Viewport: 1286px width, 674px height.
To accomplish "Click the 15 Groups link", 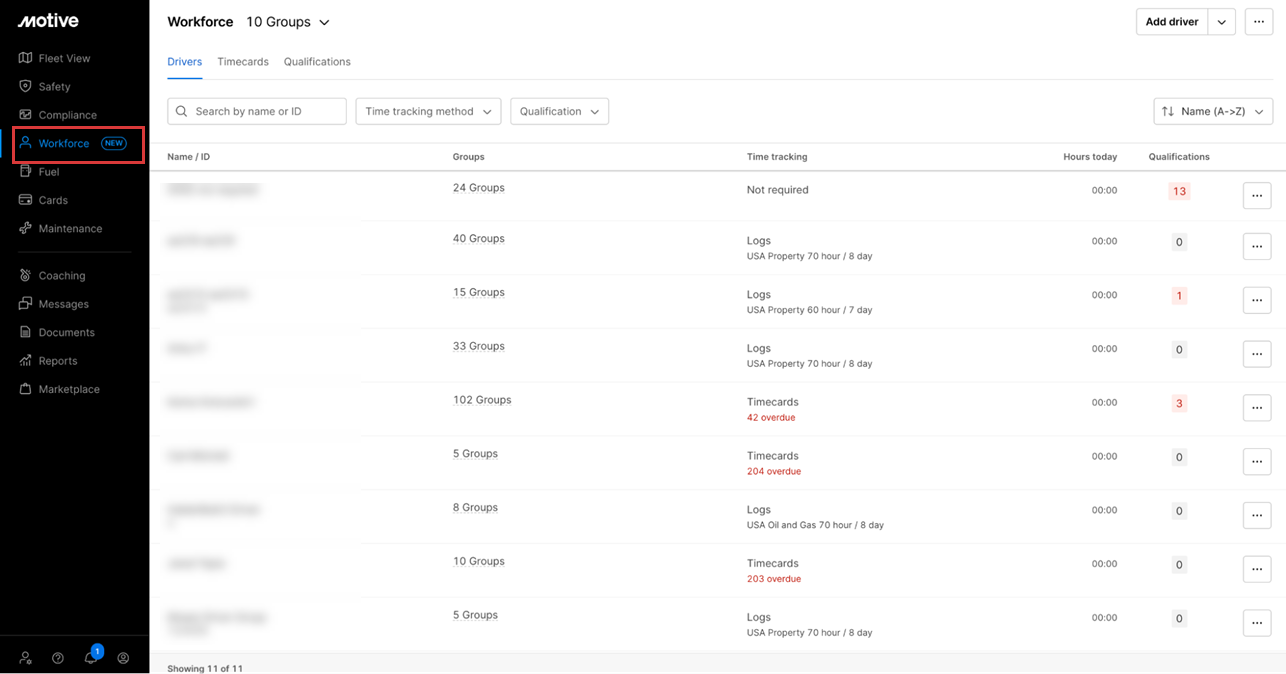I will tap(479, 293).
